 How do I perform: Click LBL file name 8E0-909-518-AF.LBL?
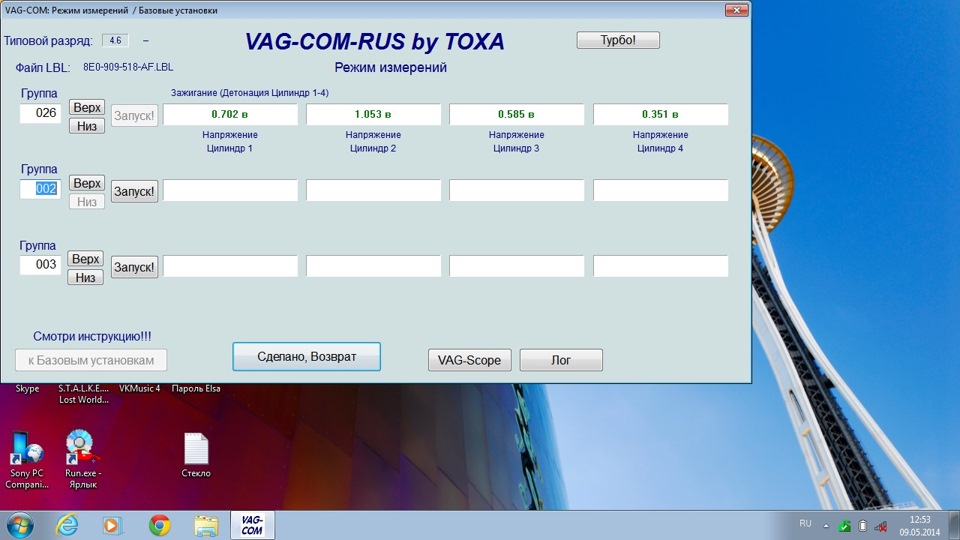point(128,67)
